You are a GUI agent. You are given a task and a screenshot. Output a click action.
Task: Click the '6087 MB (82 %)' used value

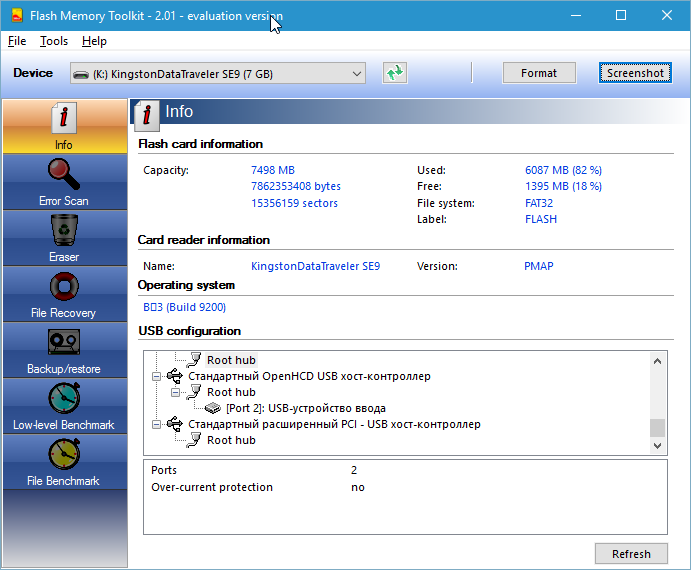(563, 170)
